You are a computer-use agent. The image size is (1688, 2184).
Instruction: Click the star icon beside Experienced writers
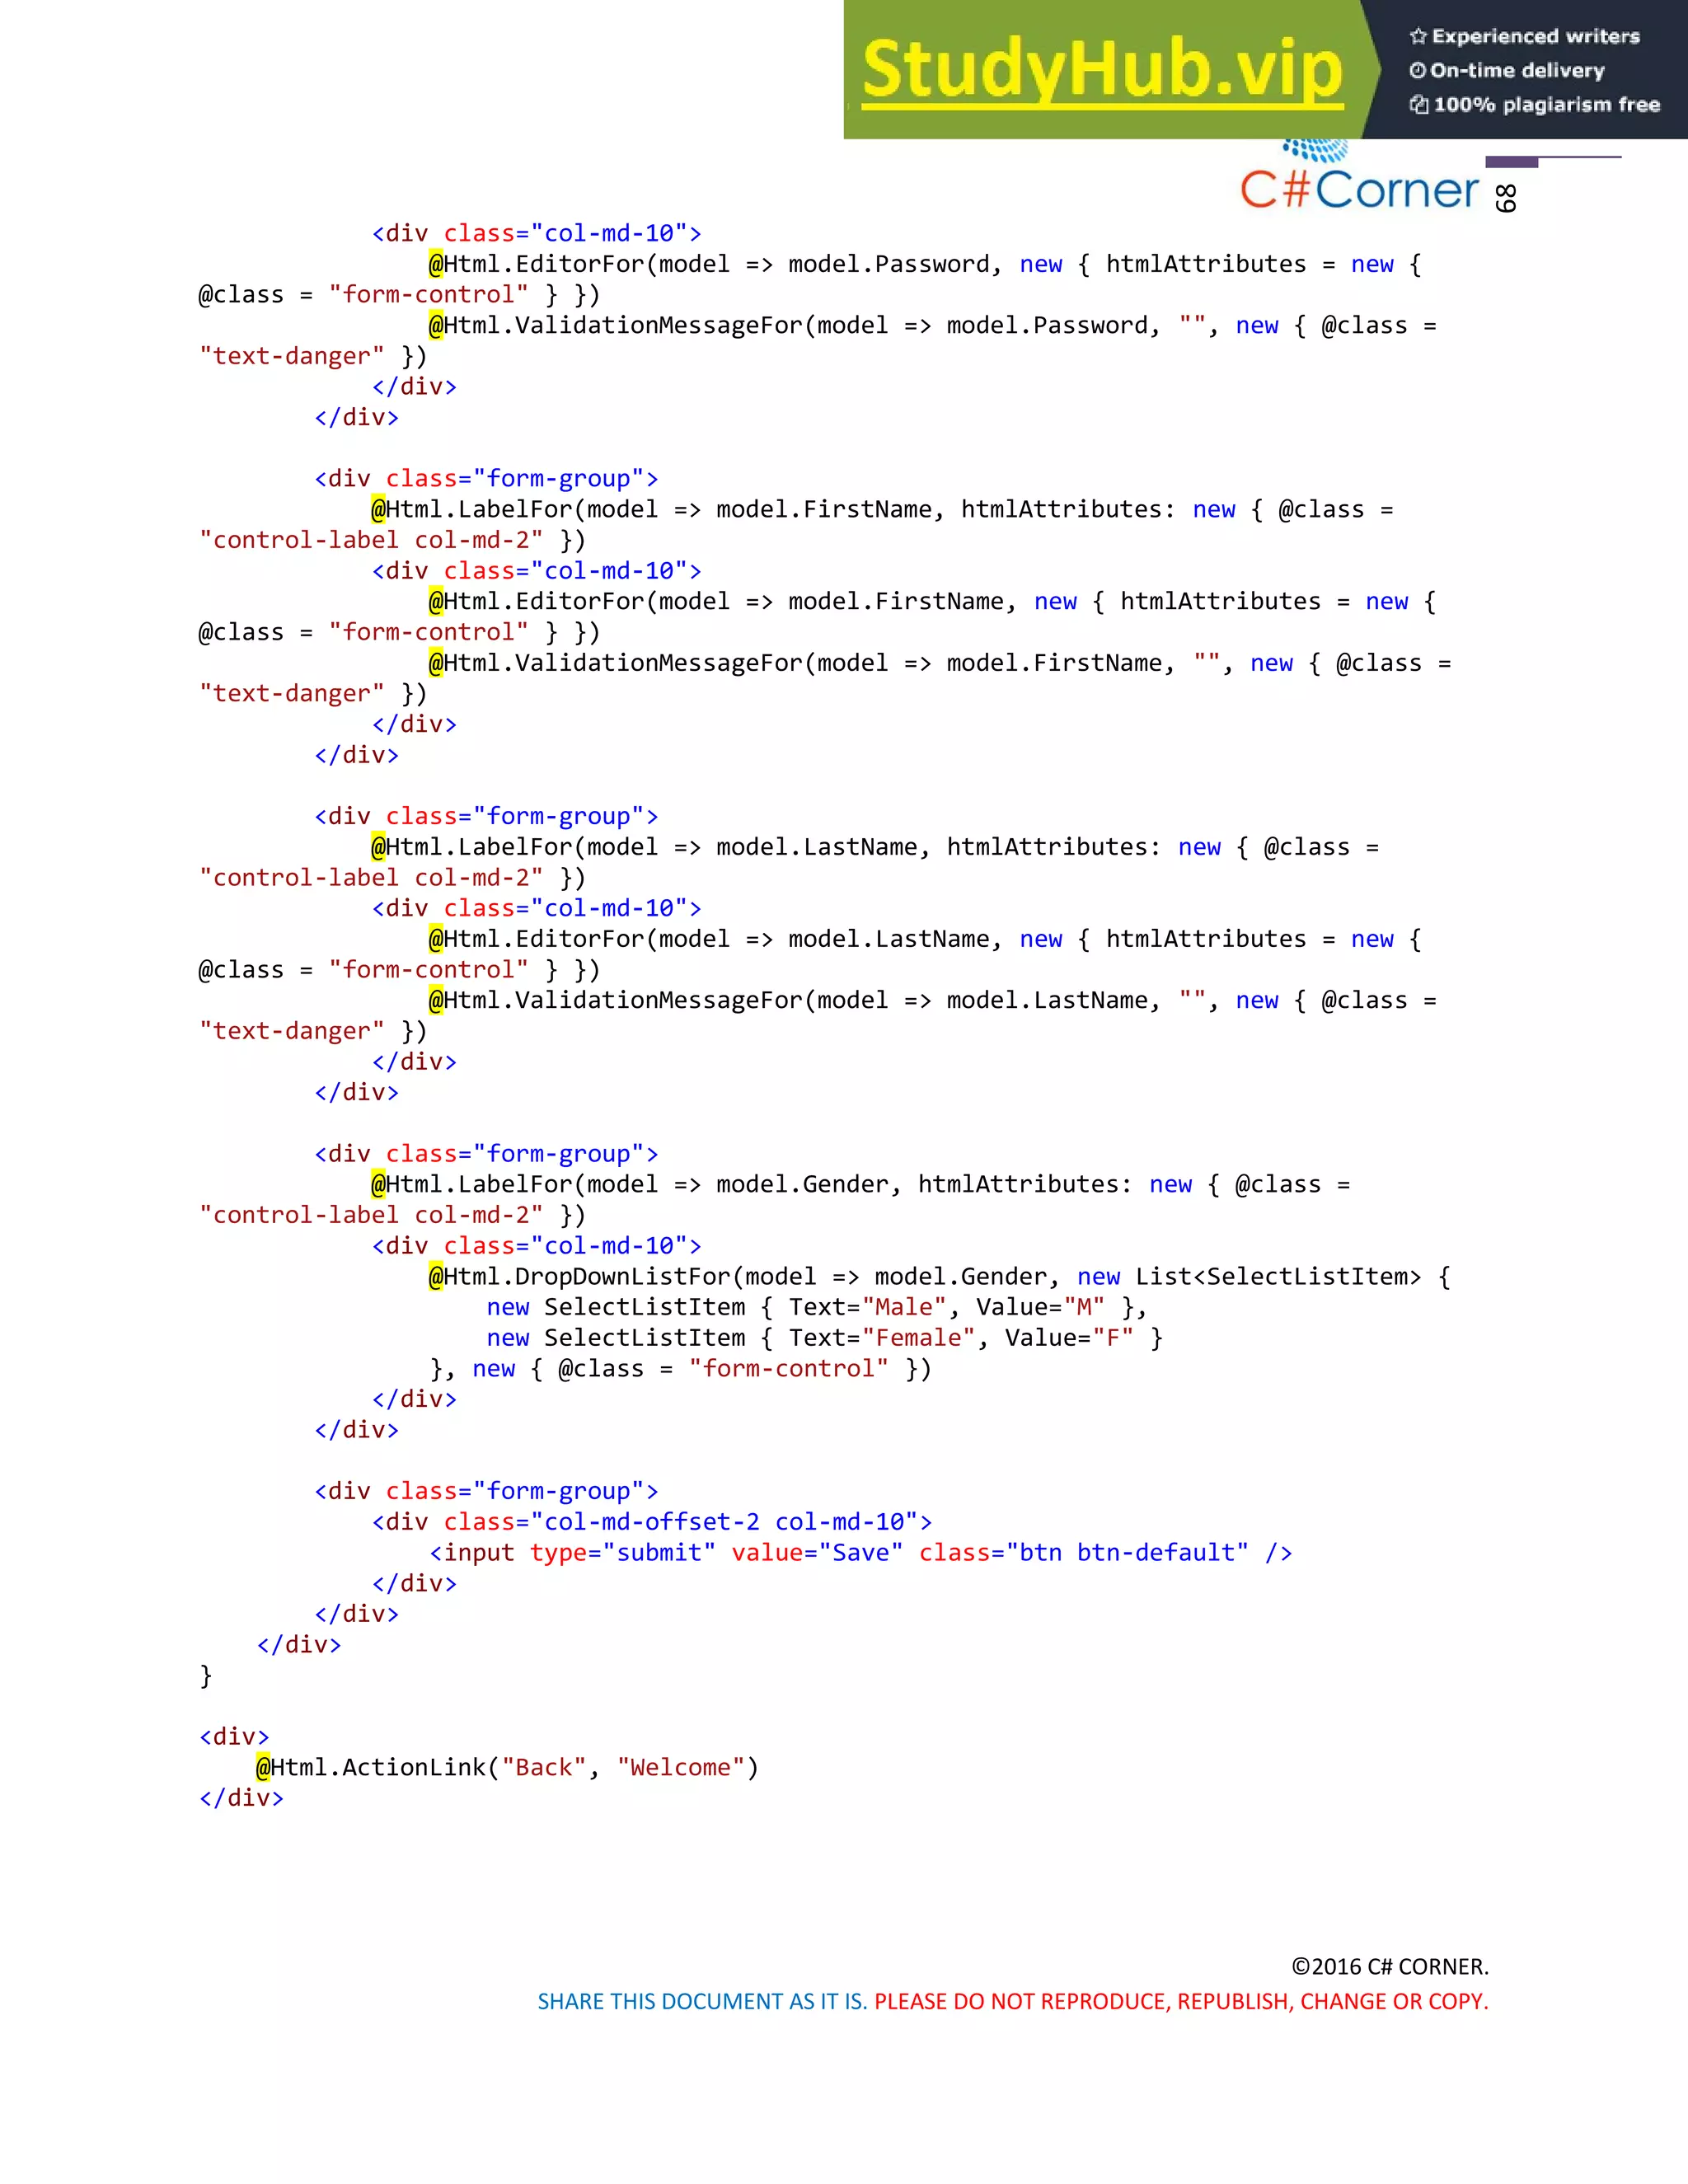pos(1417,37)
